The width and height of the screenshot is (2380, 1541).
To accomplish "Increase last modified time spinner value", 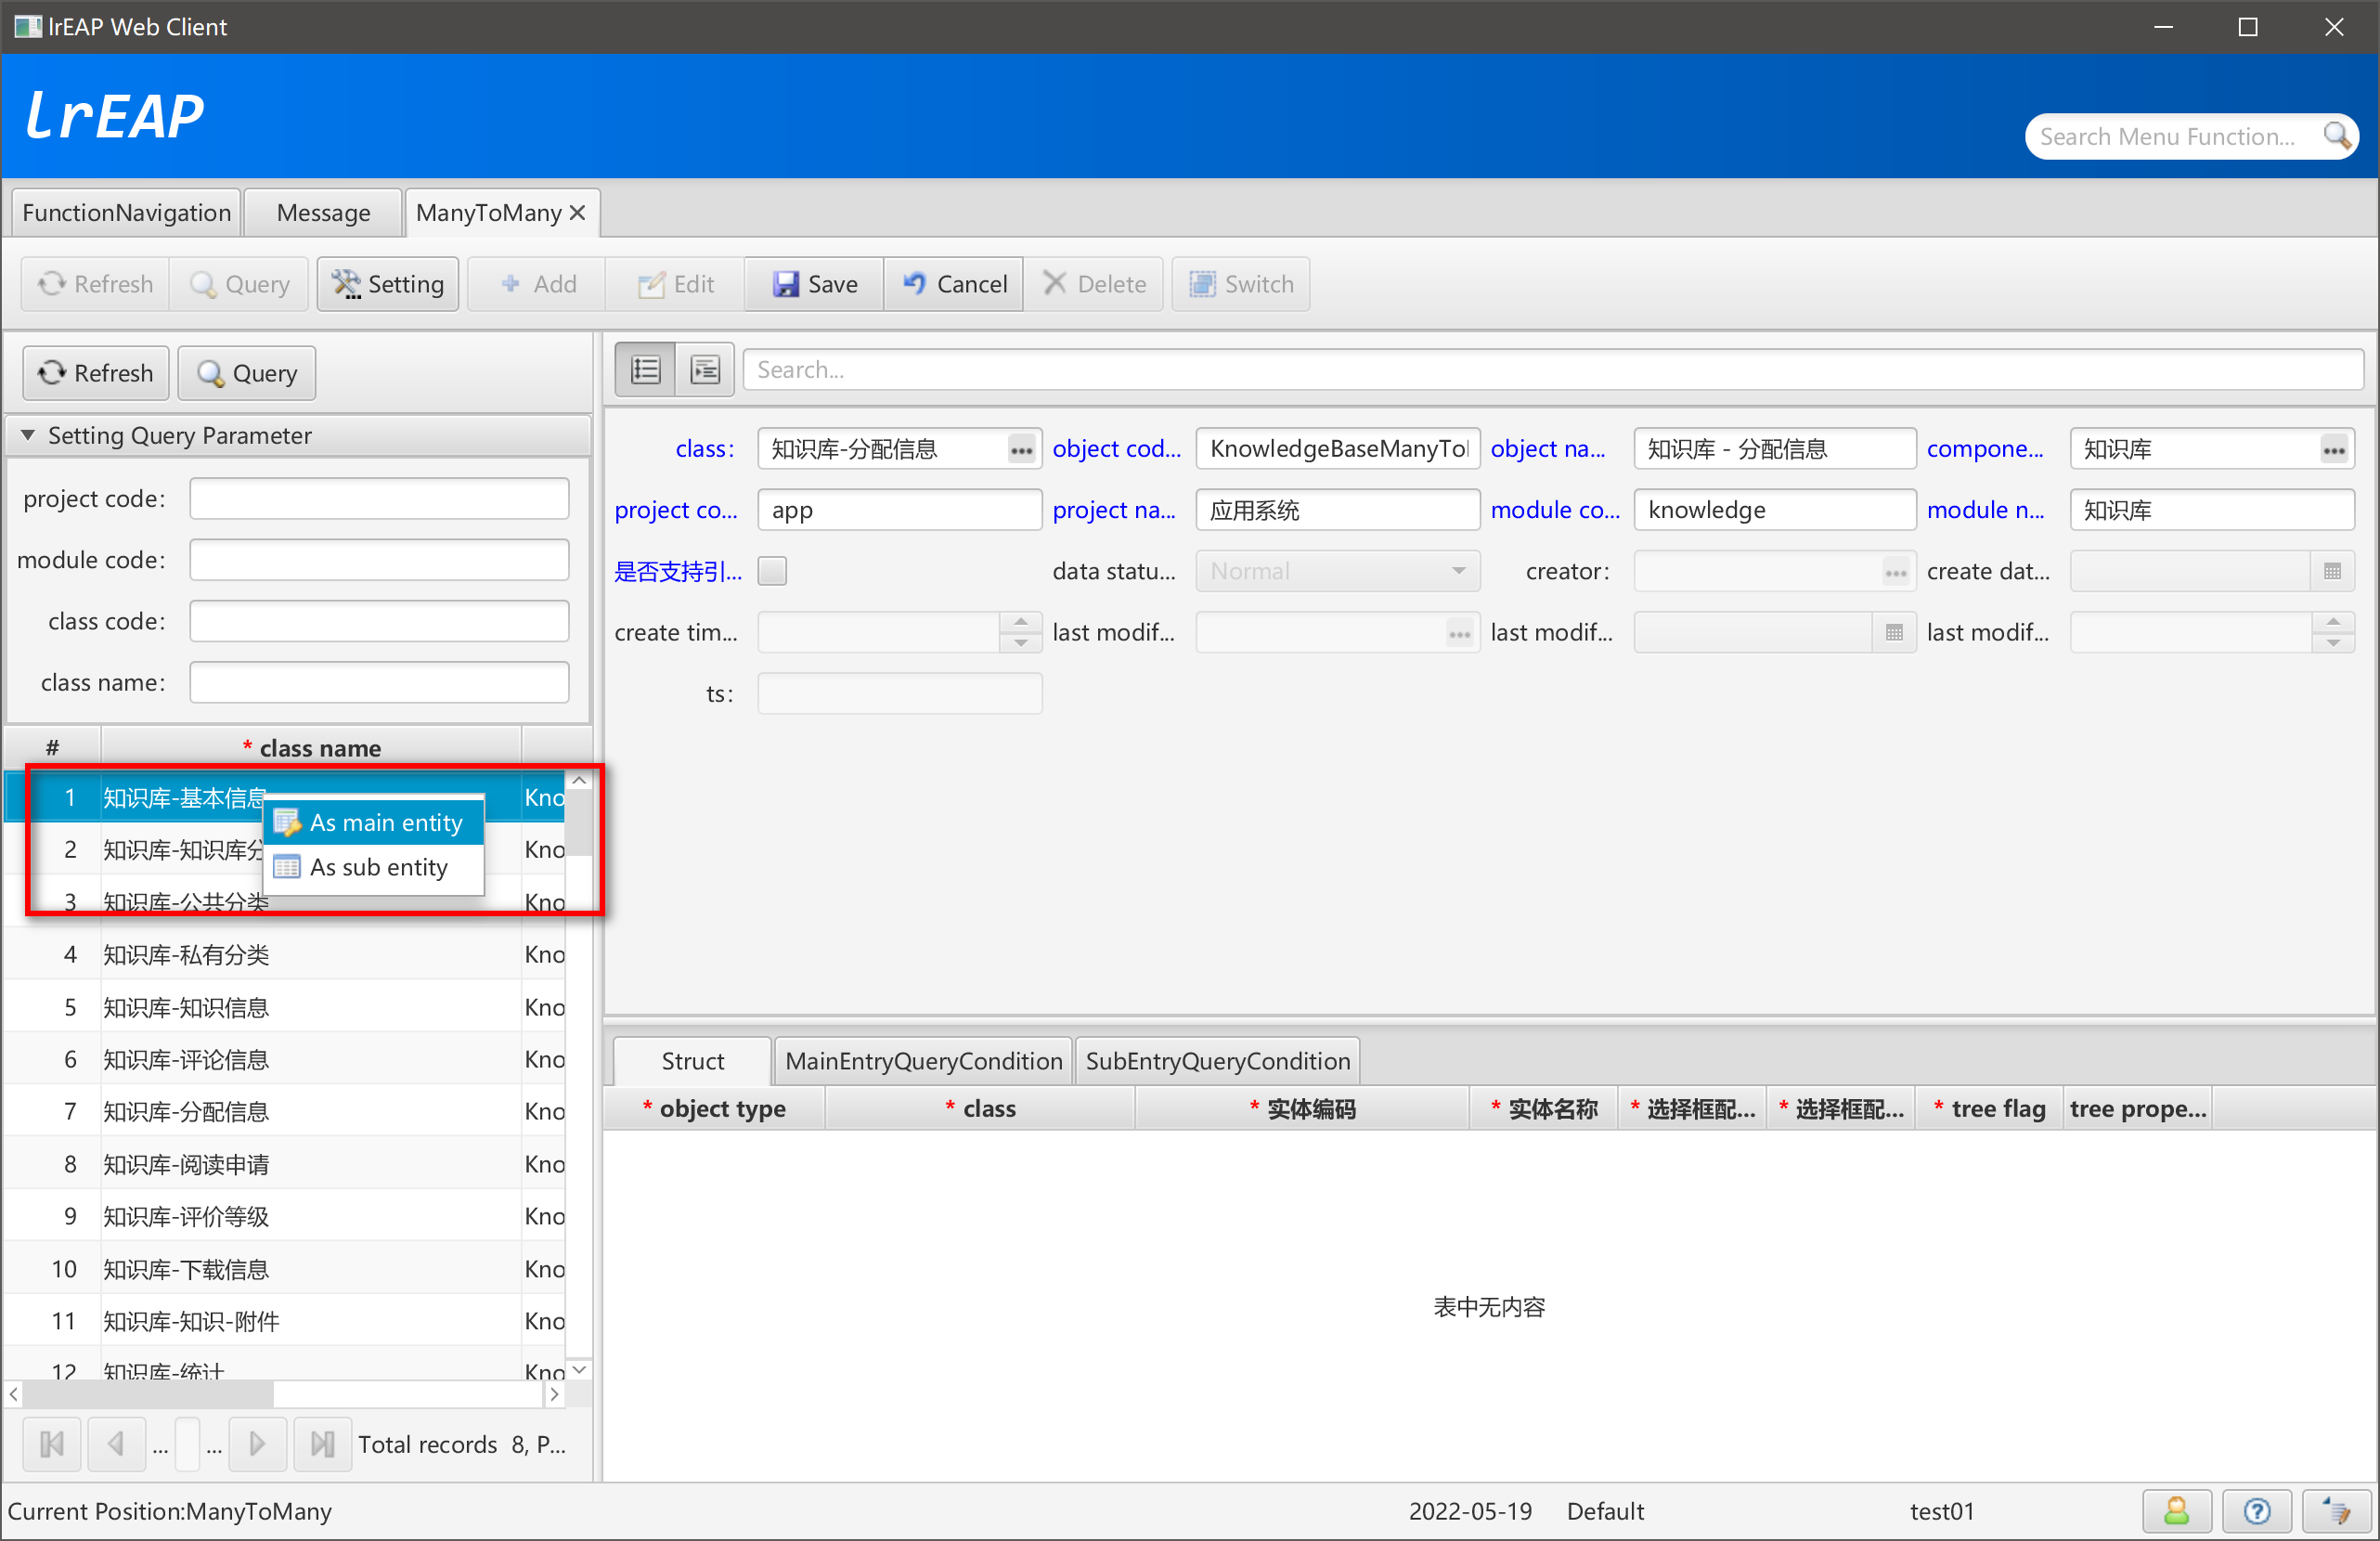I will click(2332, 622).
